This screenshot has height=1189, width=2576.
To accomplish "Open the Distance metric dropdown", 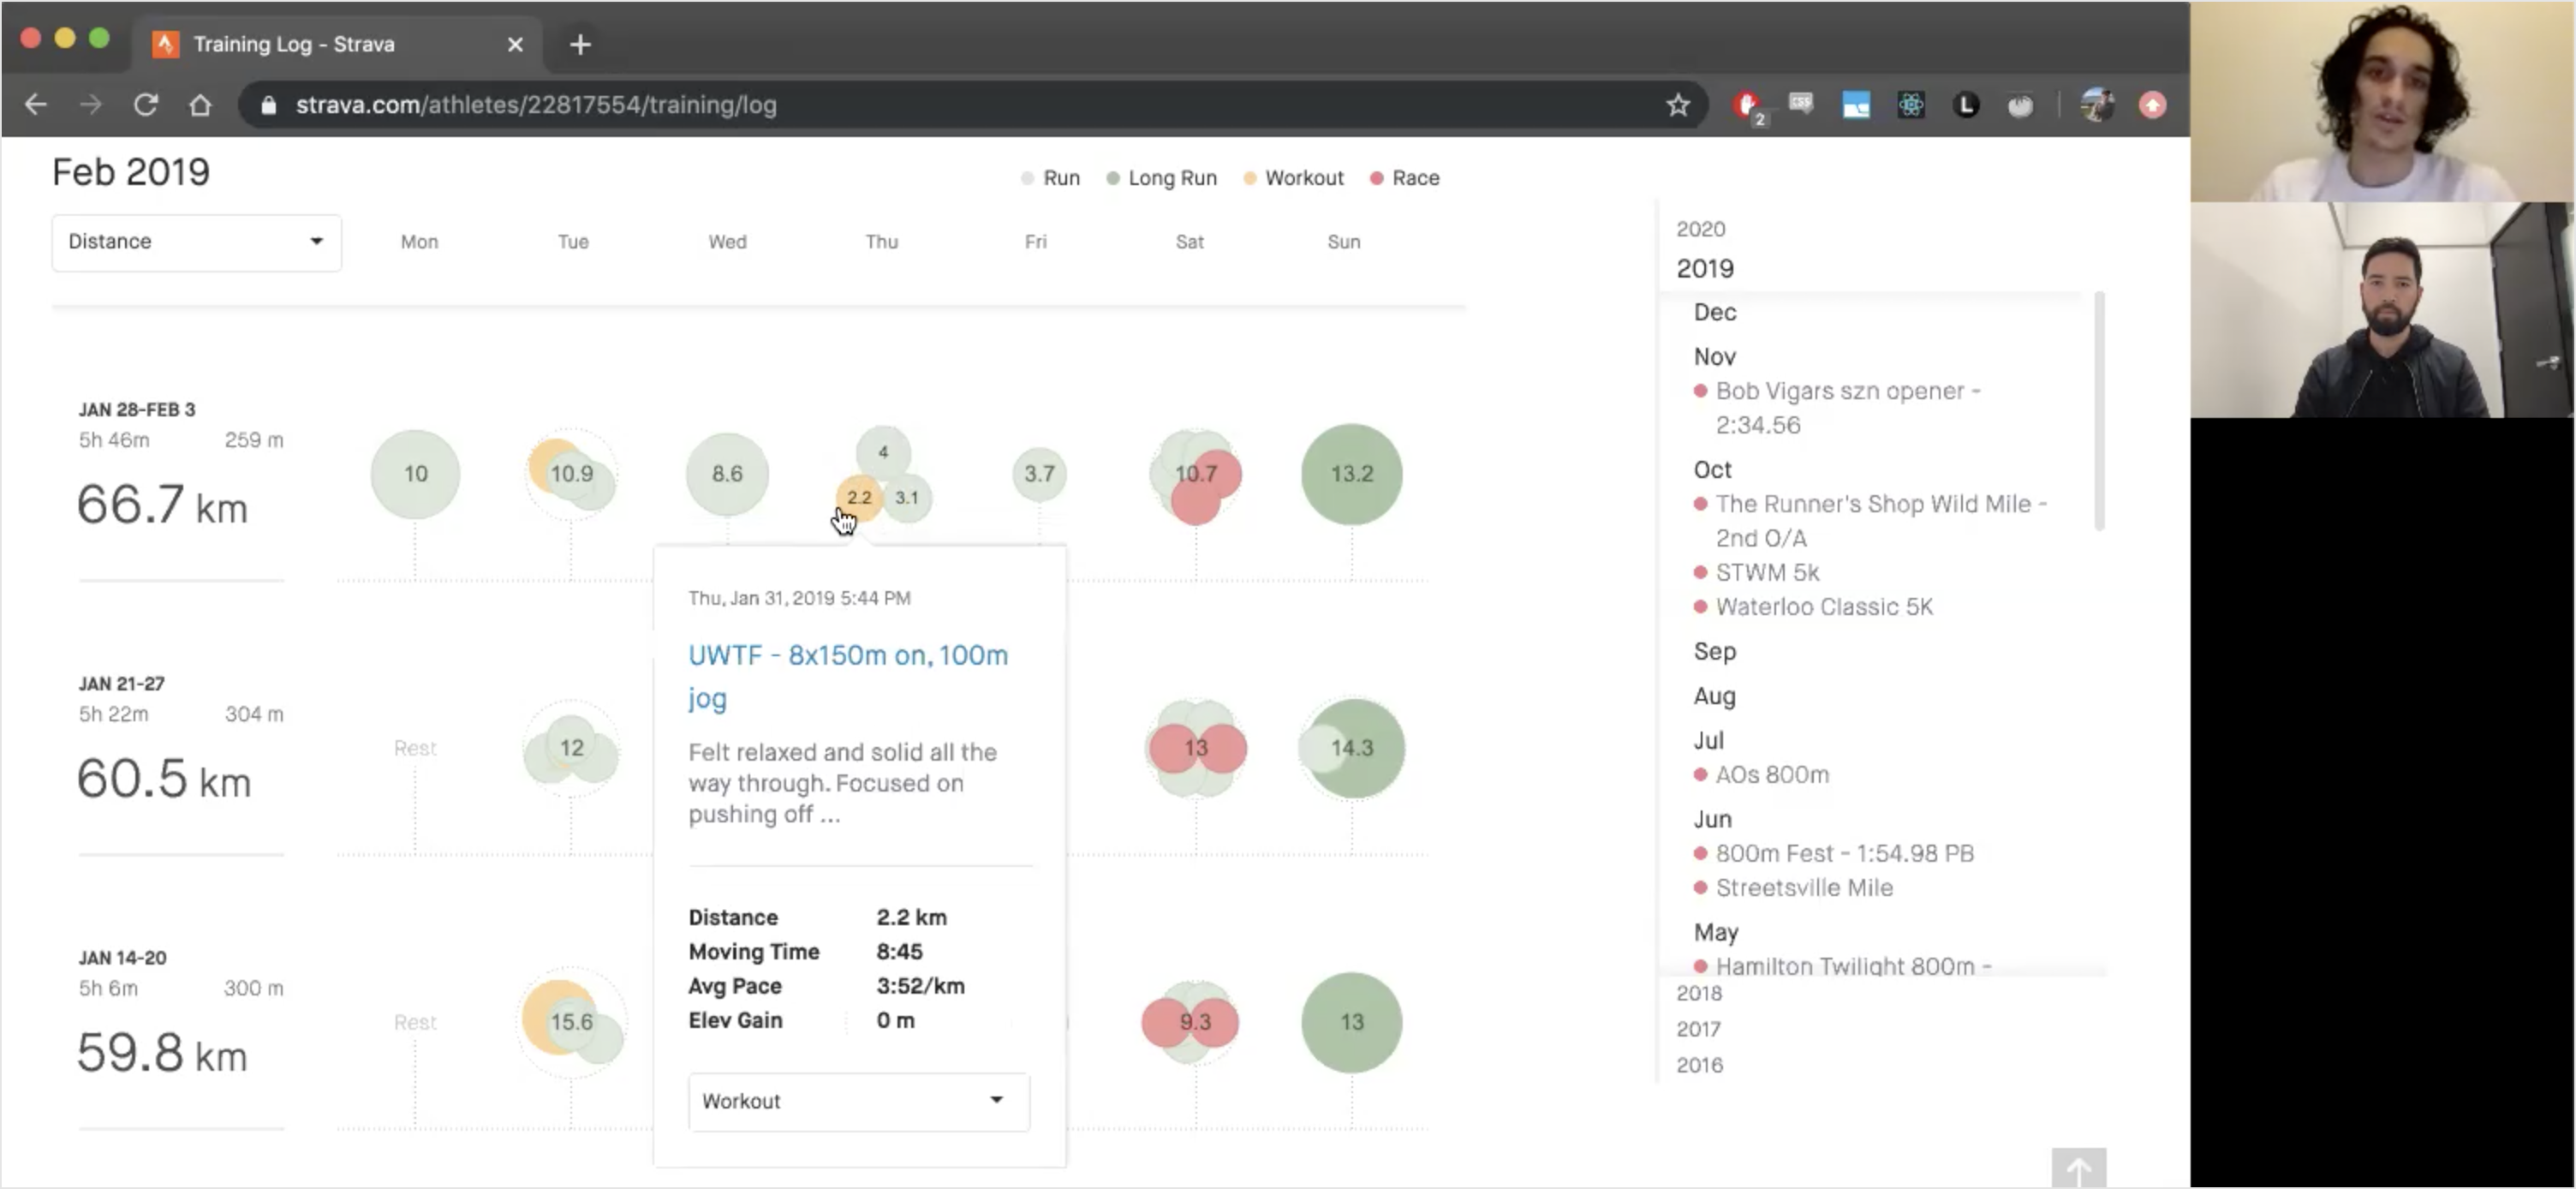I will (197, 242).
